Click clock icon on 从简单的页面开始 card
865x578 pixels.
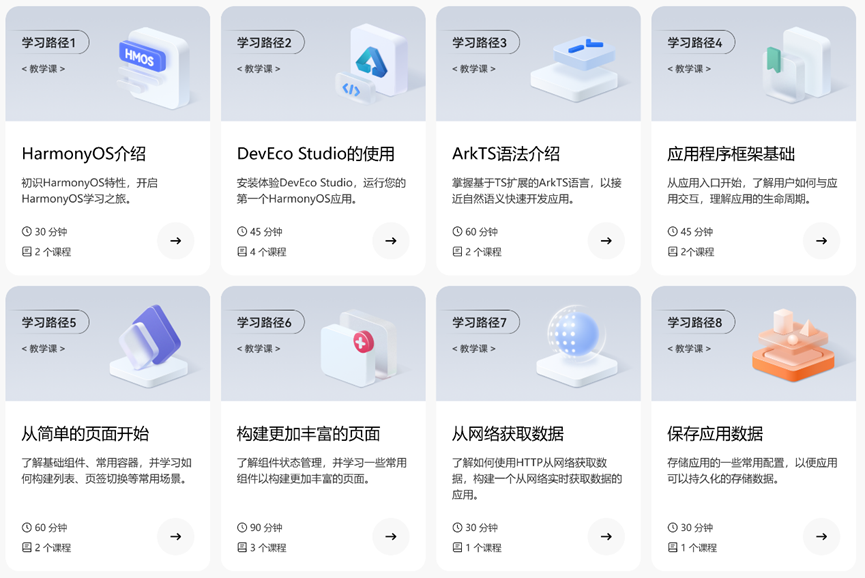(x=26, y=527)
